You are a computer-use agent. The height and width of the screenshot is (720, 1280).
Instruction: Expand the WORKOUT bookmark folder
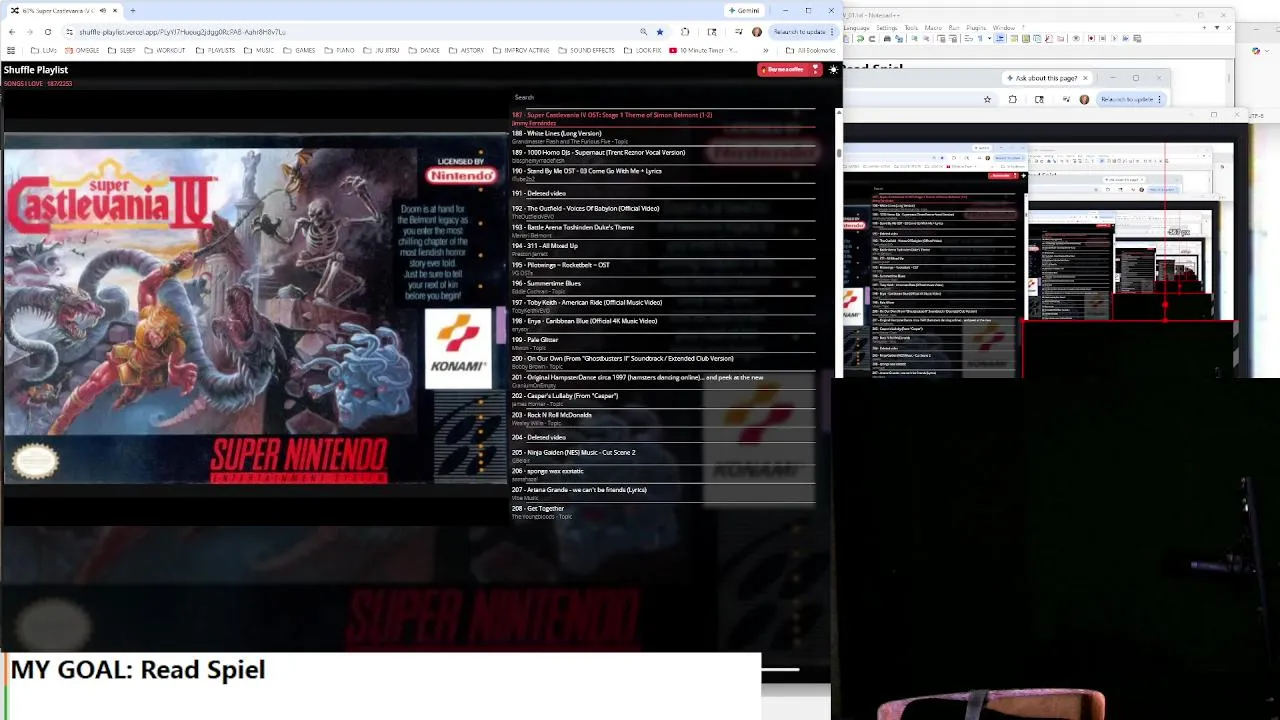pos(165,50)
